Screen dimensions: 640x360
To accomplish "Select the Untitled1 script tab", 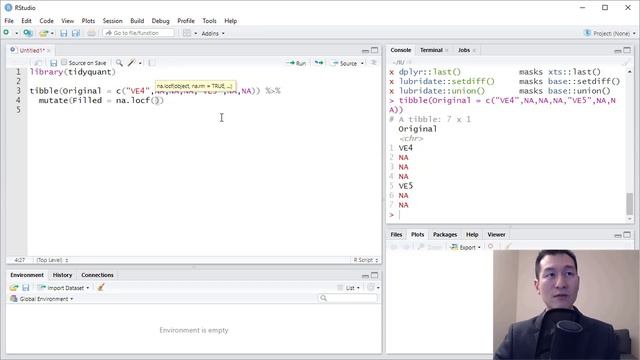I will (x=31, y=50).
